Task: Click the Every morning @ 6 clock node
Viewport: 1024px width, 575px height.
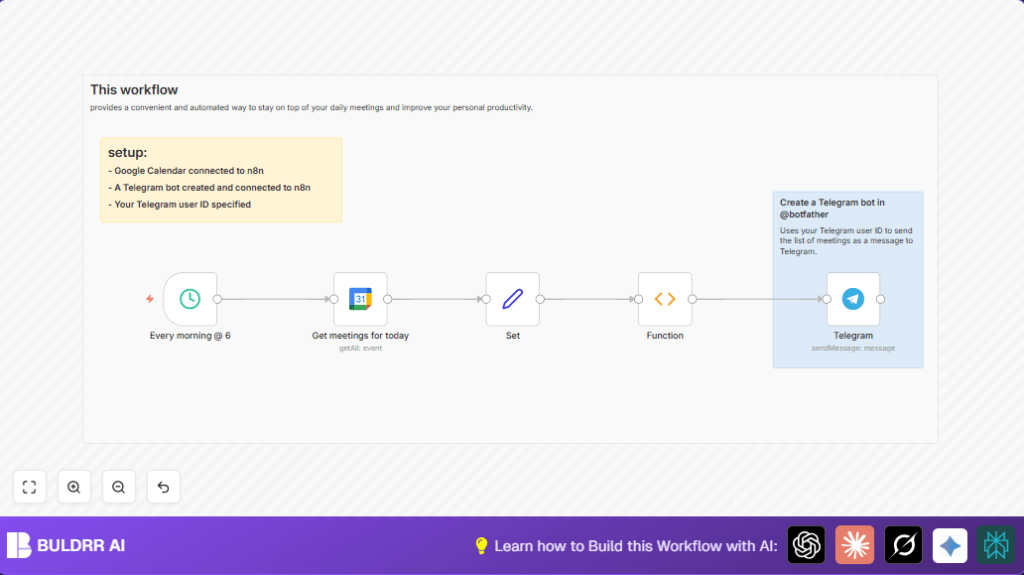Action: pyautogui.click(x=190, y=299)
